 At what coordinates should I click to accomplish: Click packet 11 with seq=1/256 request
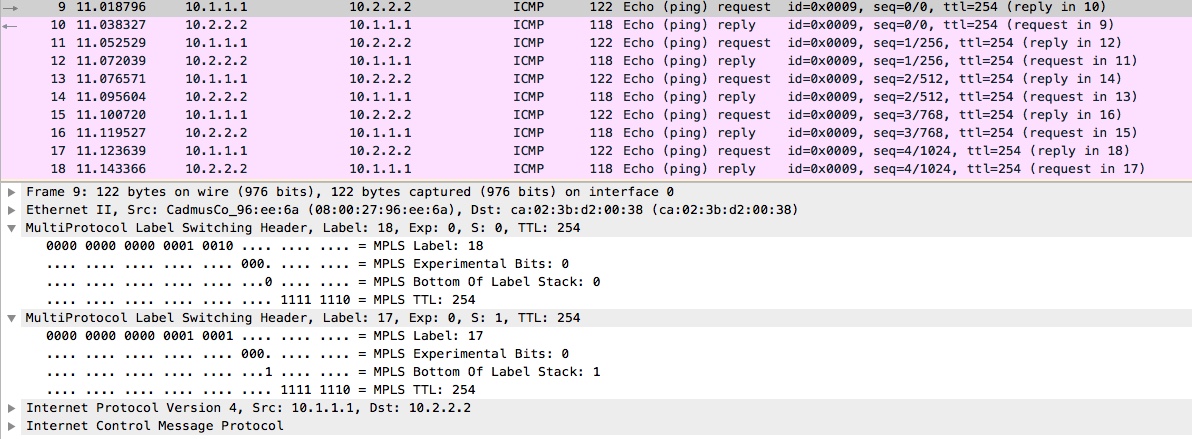click(400, 43)
